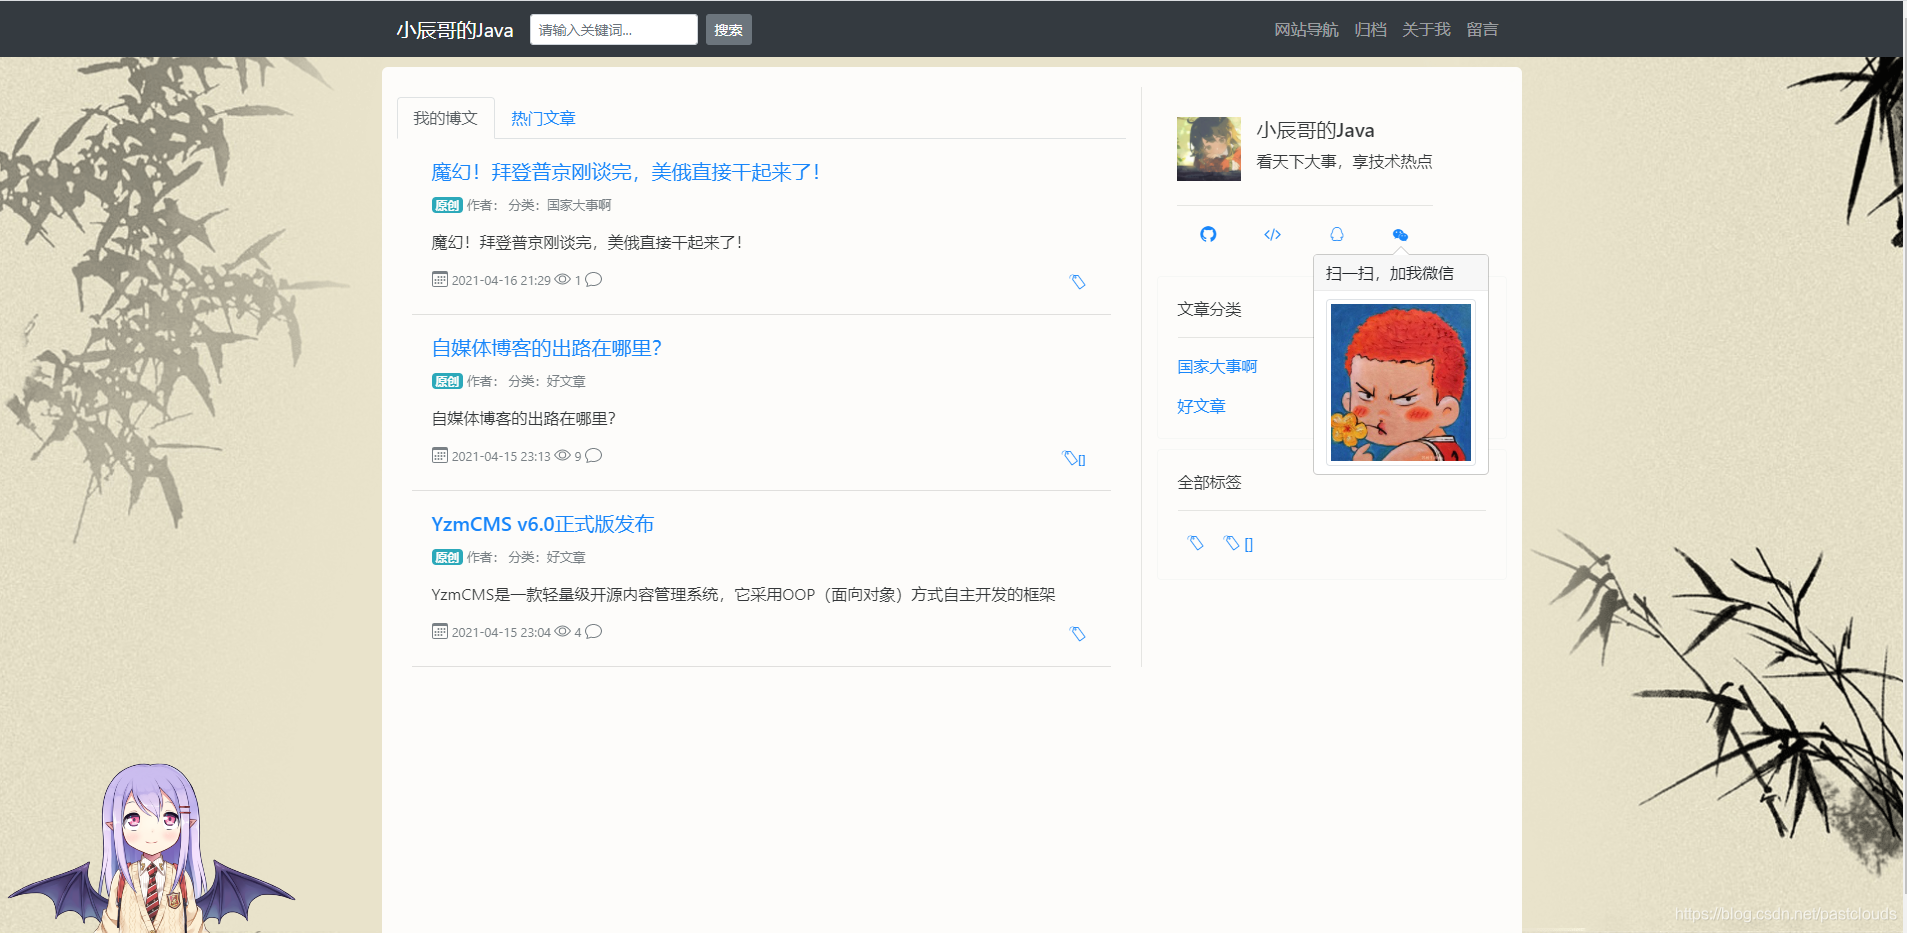1907x933 pixels.
Task: Open 网站导航 in top navigation
Action: (1306, 30)
